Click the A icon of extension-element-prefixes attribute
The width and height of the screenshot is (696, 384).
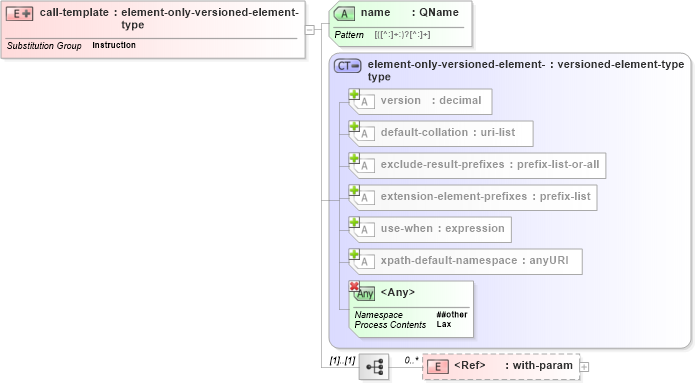pyautogui.click(x=364, y=198)
